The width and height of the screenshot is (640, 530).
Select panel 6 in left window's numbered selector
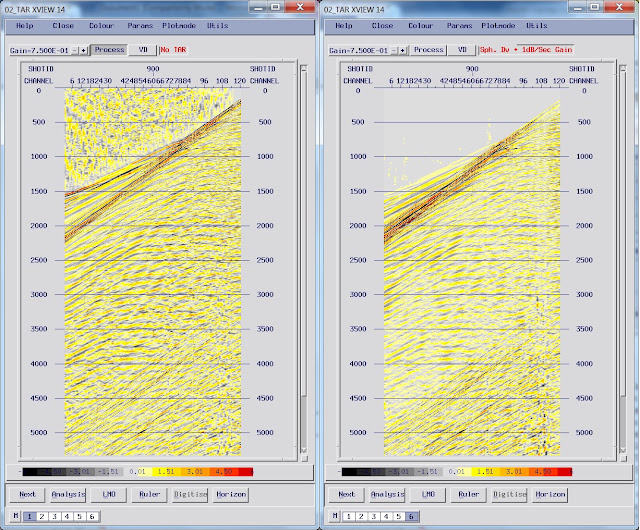(x=92, y=517)
